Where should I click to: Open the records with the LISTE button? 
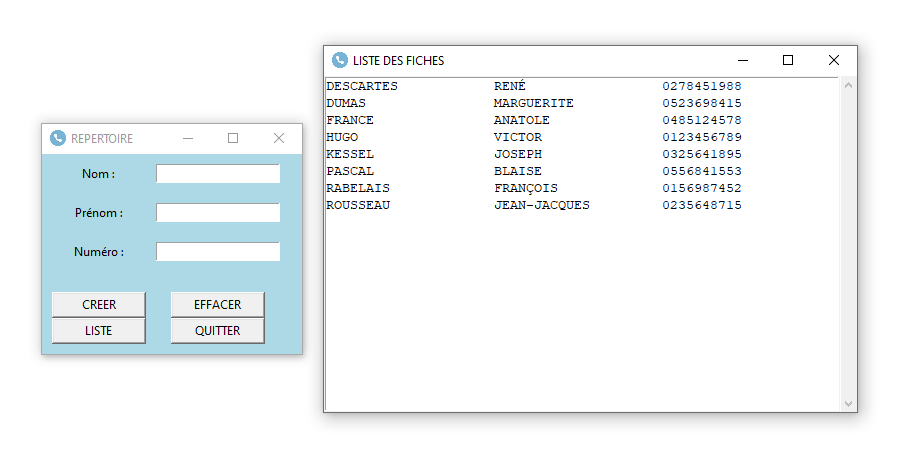(98, 331)
